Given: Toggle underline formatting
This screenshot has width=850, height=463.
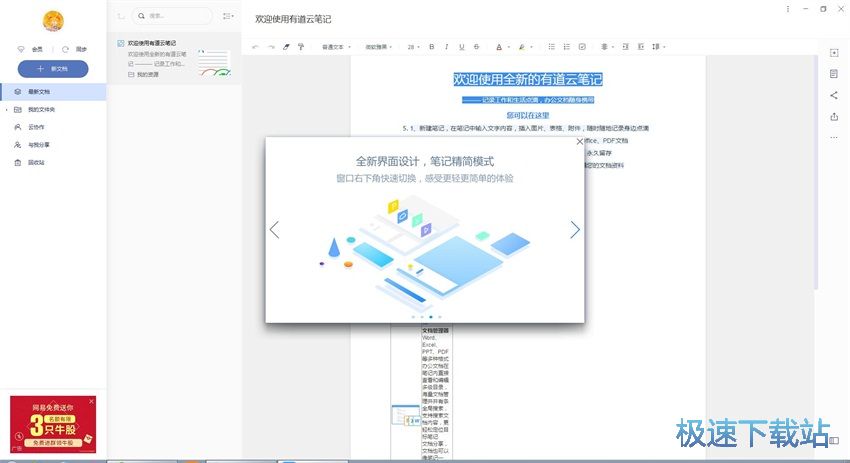Looking at the screenshot, I should (461, 47).
